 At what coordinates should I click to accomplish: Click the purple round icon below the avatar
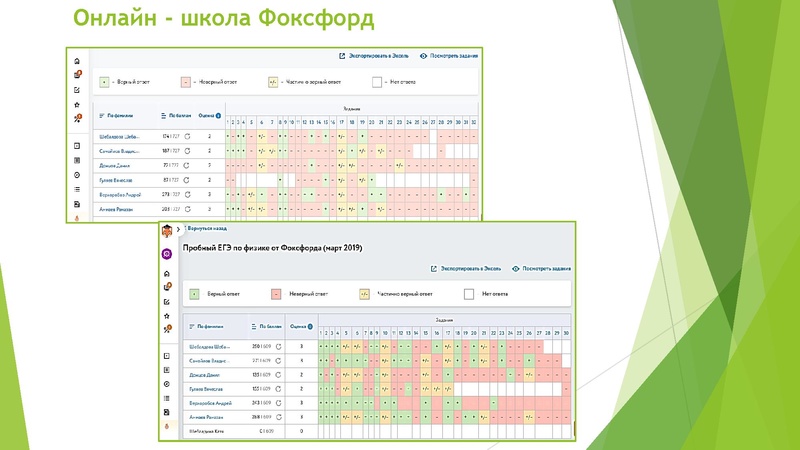(x=166, y=253)
